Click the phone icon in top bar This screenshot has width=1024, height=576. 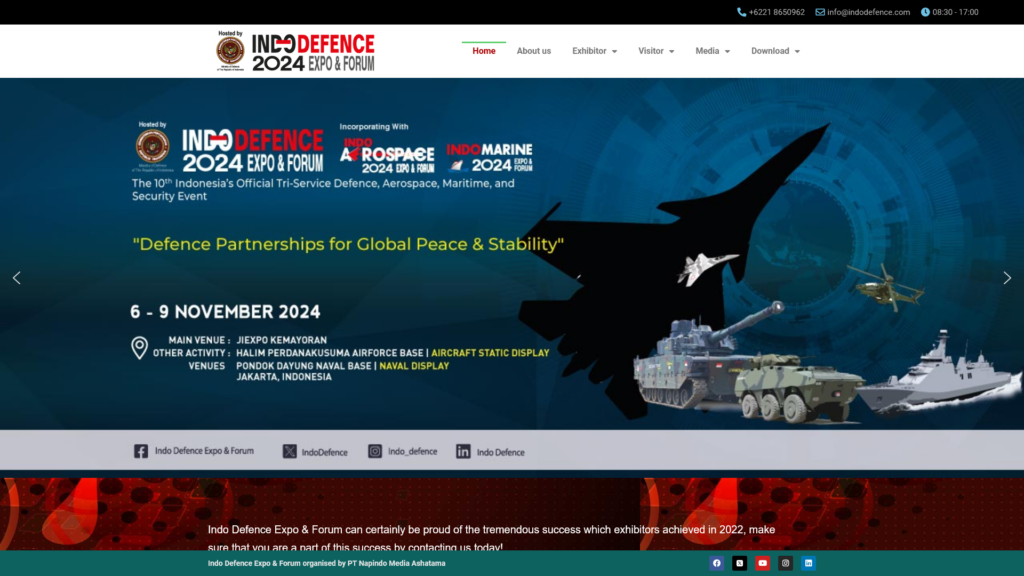pos(741,12)
